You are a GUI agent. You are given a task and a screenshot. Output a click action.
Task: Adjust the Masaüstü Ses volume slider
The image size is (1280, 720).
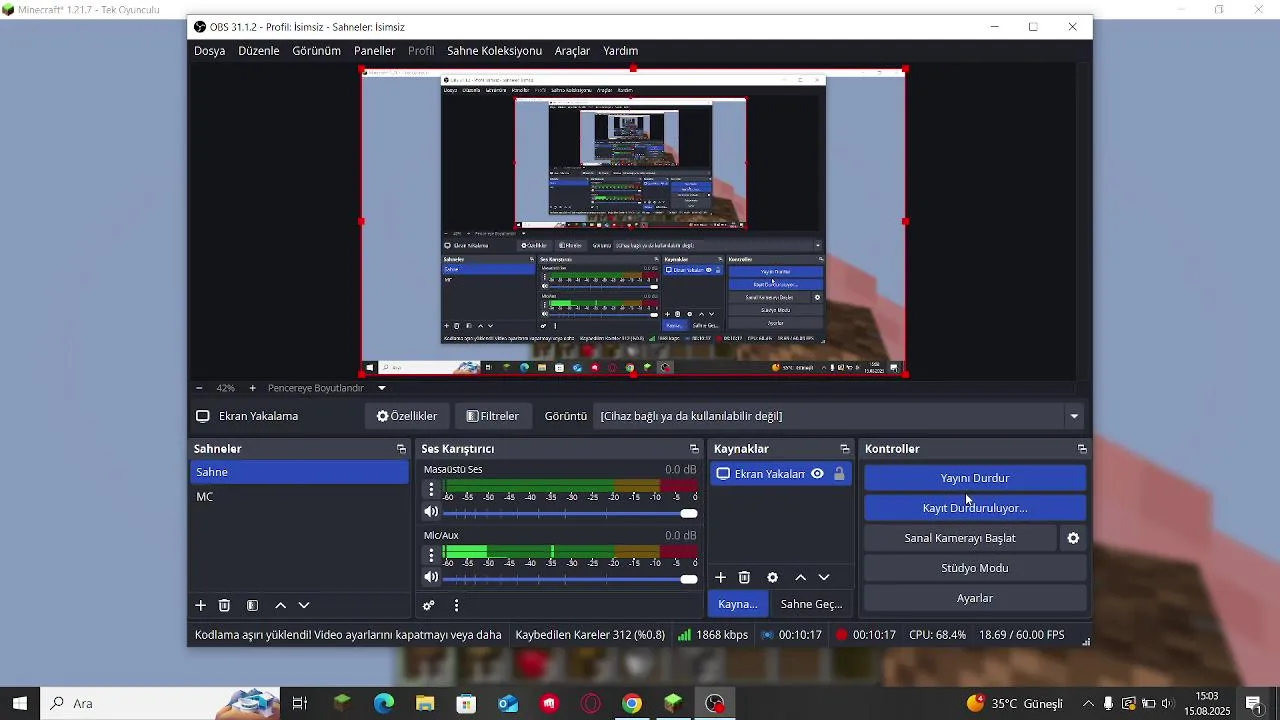(x=570, y=513)
